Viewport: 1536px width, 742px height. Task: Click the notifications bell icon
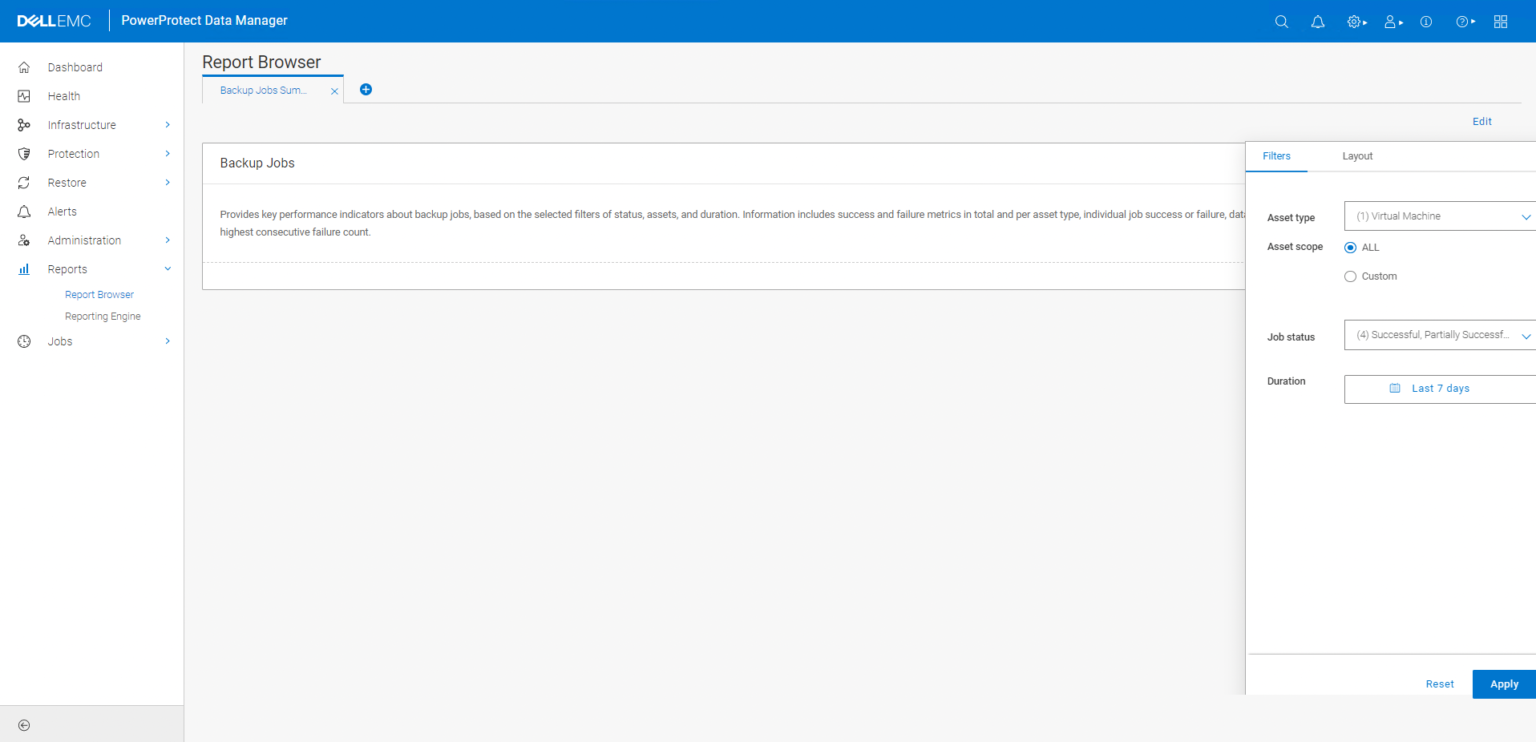[x=1317, y=21]
